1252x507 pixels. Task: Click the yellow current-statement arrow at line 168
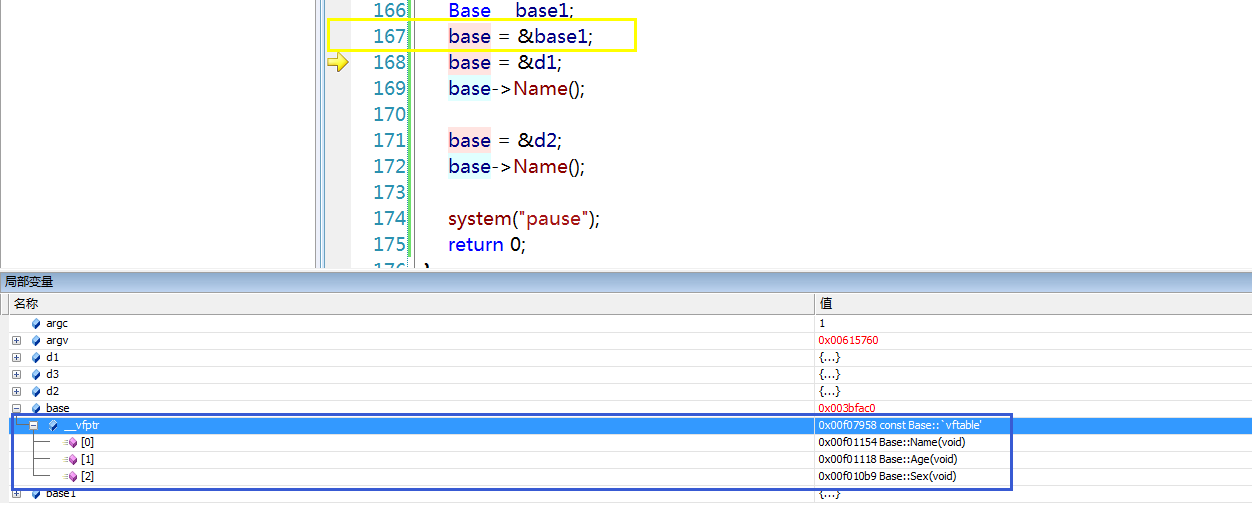point(337,62)
